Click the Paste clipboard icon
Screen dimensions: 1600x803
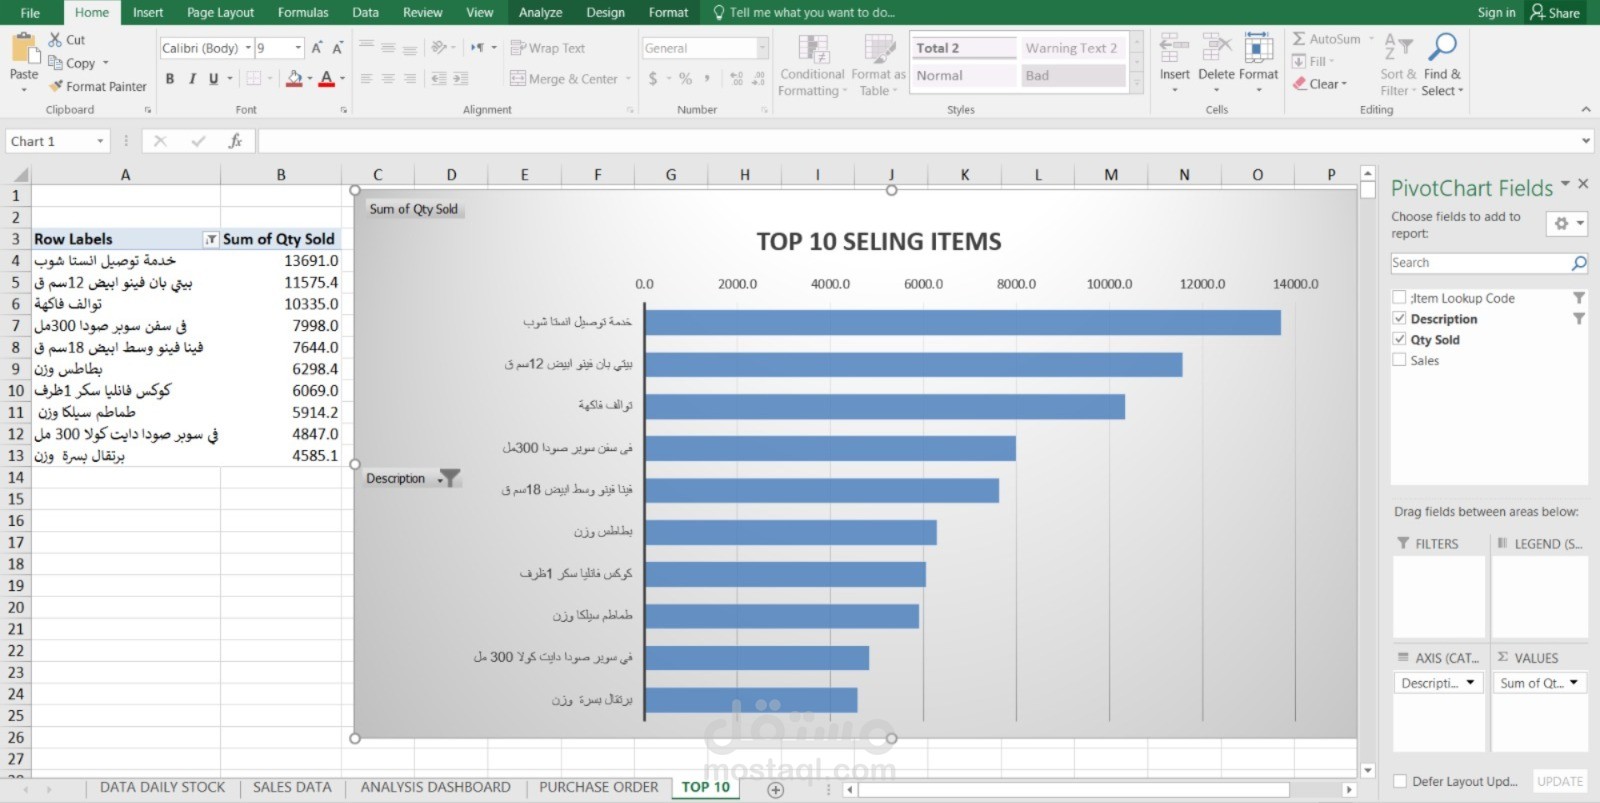coord(23,49)
